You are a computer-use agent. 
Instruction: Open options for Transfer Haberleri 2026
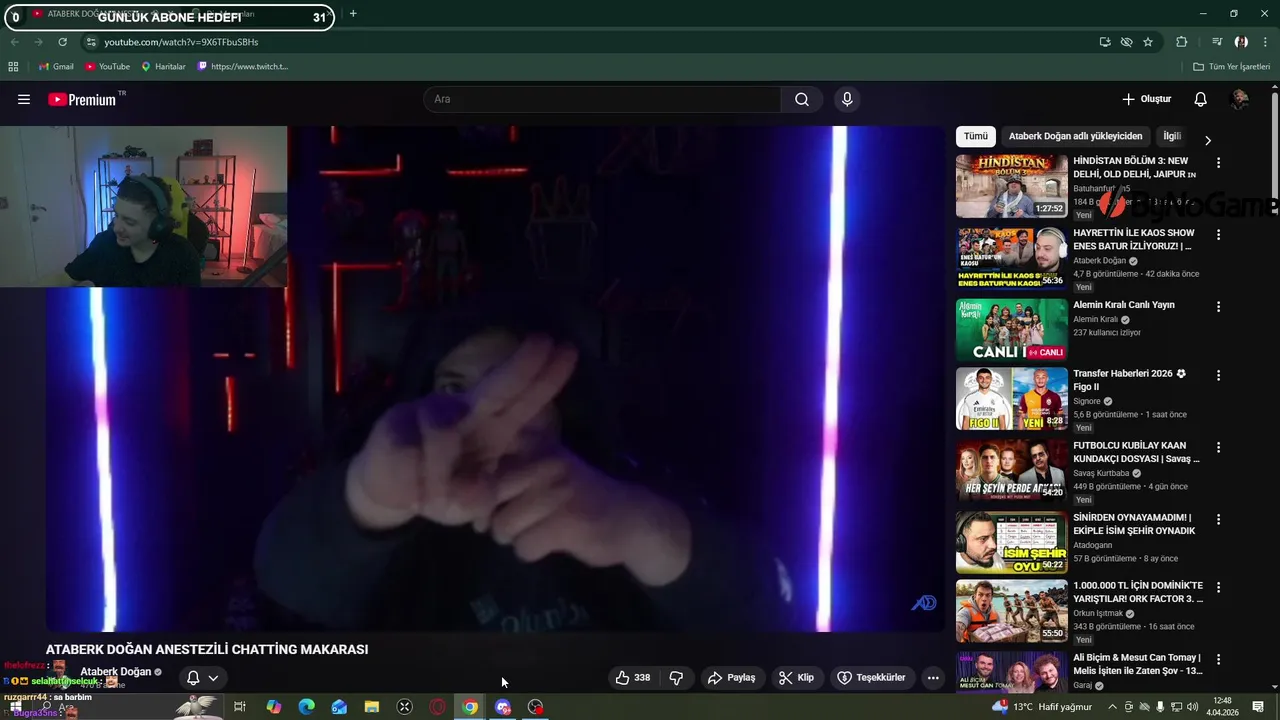point(1218,375)
